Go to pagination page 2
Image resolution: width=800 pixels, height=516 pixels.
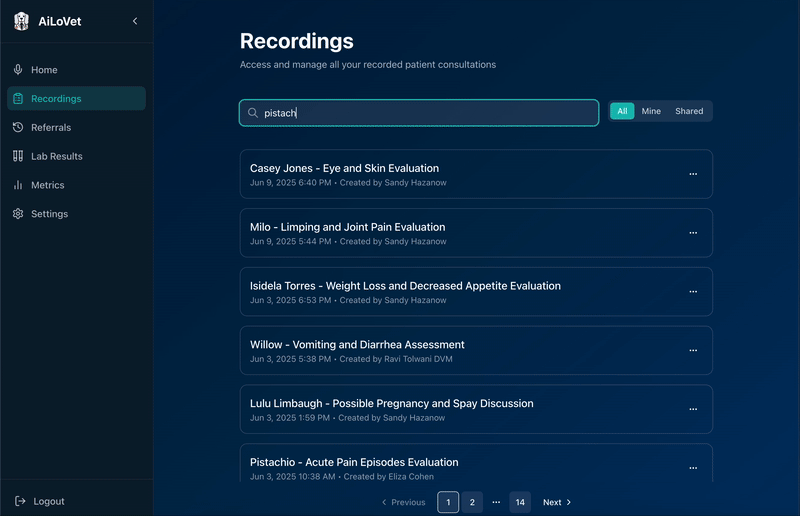point(472,502)
